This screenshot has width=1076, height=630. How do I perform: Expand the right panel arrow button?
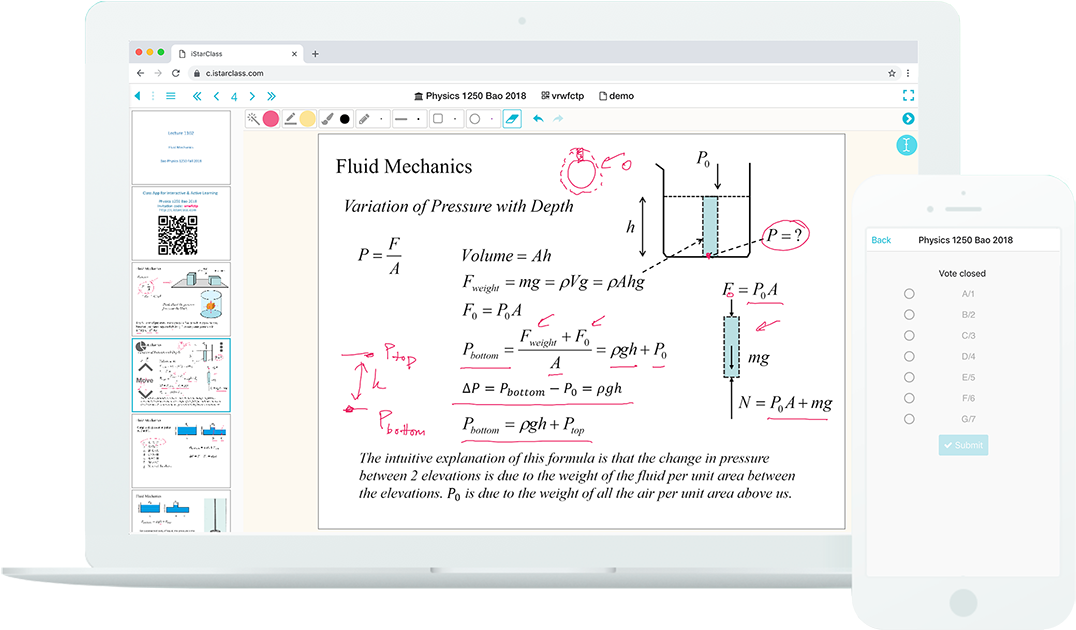coord(908,119)
